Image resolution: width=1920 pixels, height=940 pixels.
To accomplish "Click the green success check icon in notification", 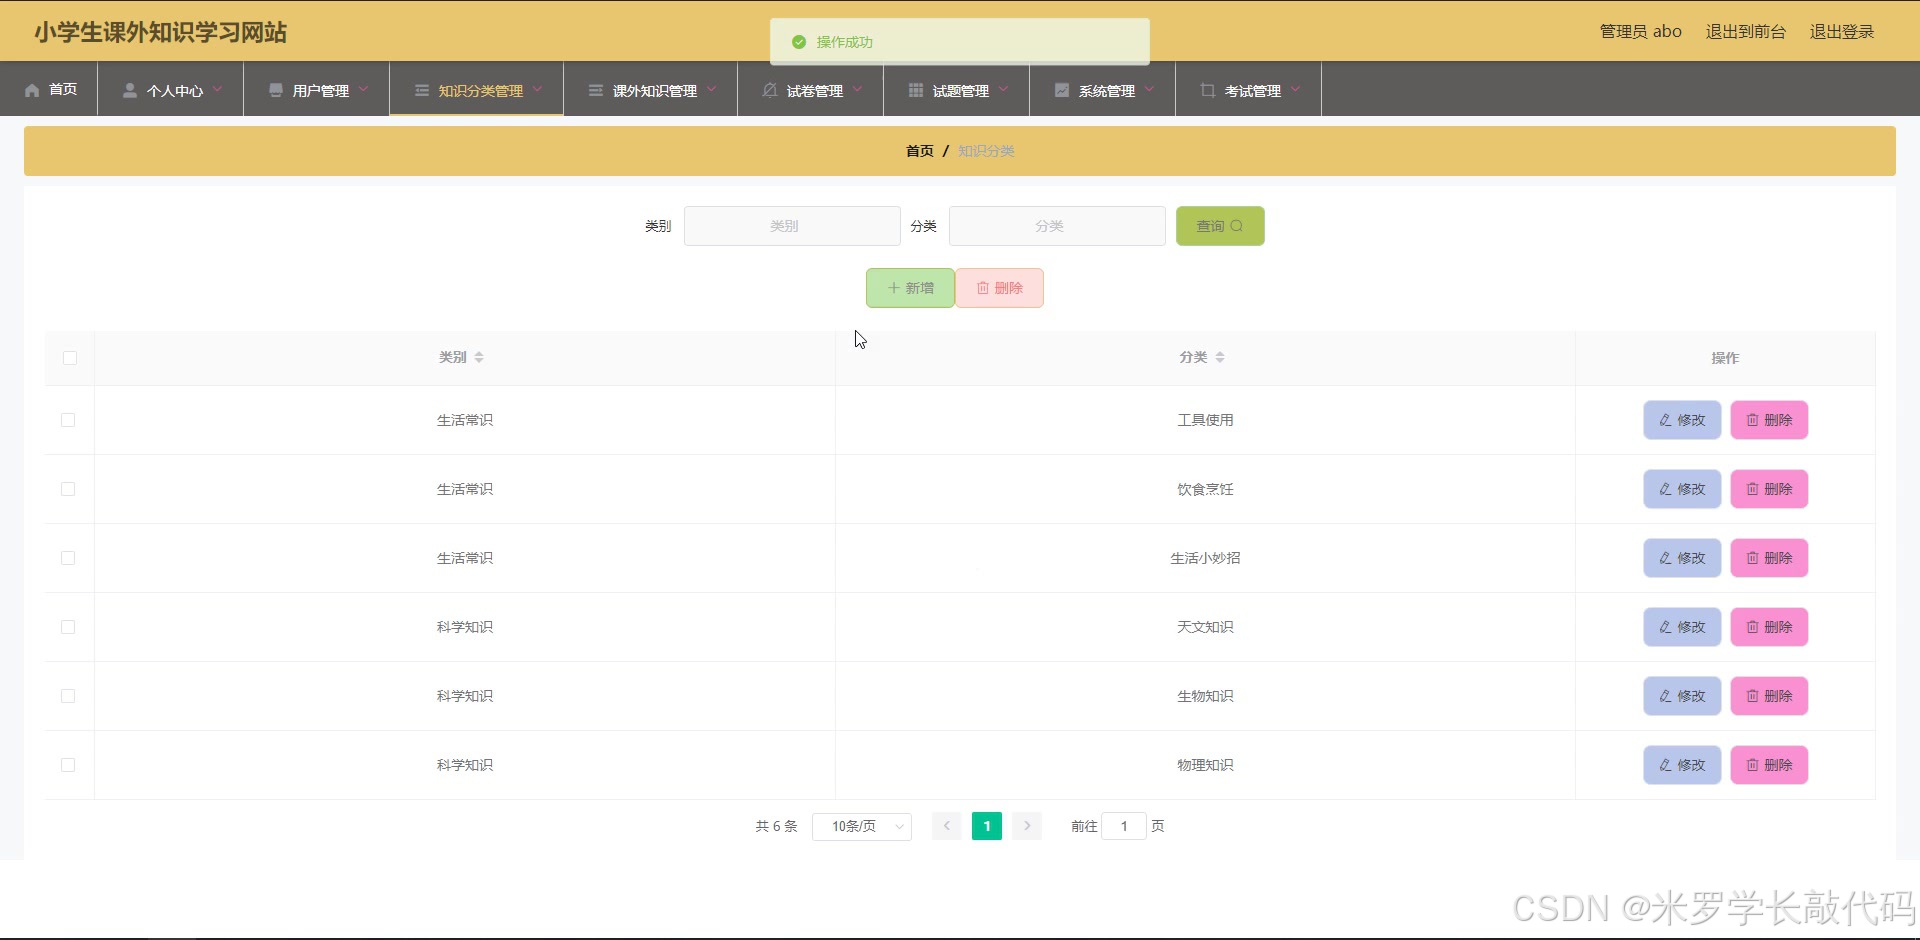I will 799,42.
